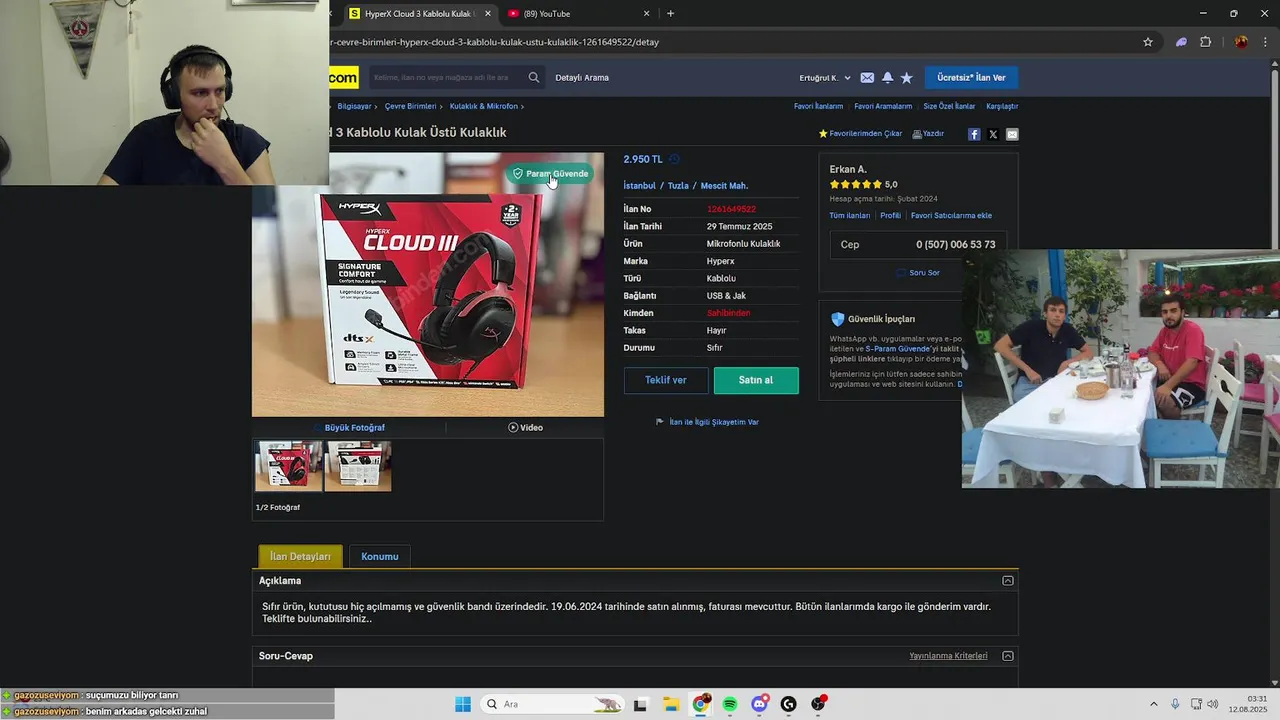Open Yayınlanma Kriterleri link
The image size is (1280, 720).
pos(948,656)
